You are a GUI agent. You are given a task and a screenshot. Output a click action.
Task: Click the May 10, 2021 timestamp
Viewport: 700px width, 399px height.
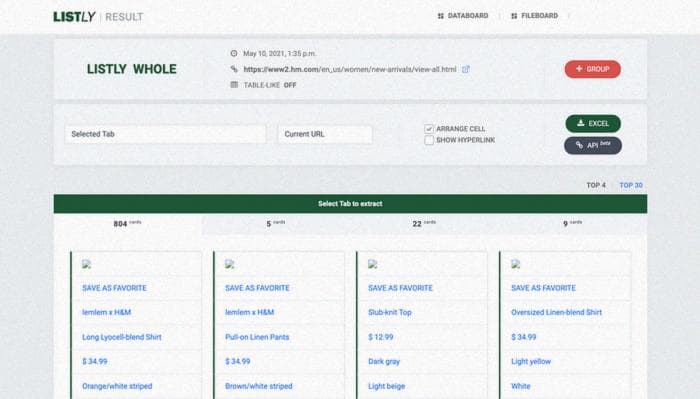(x=279, y=54)
